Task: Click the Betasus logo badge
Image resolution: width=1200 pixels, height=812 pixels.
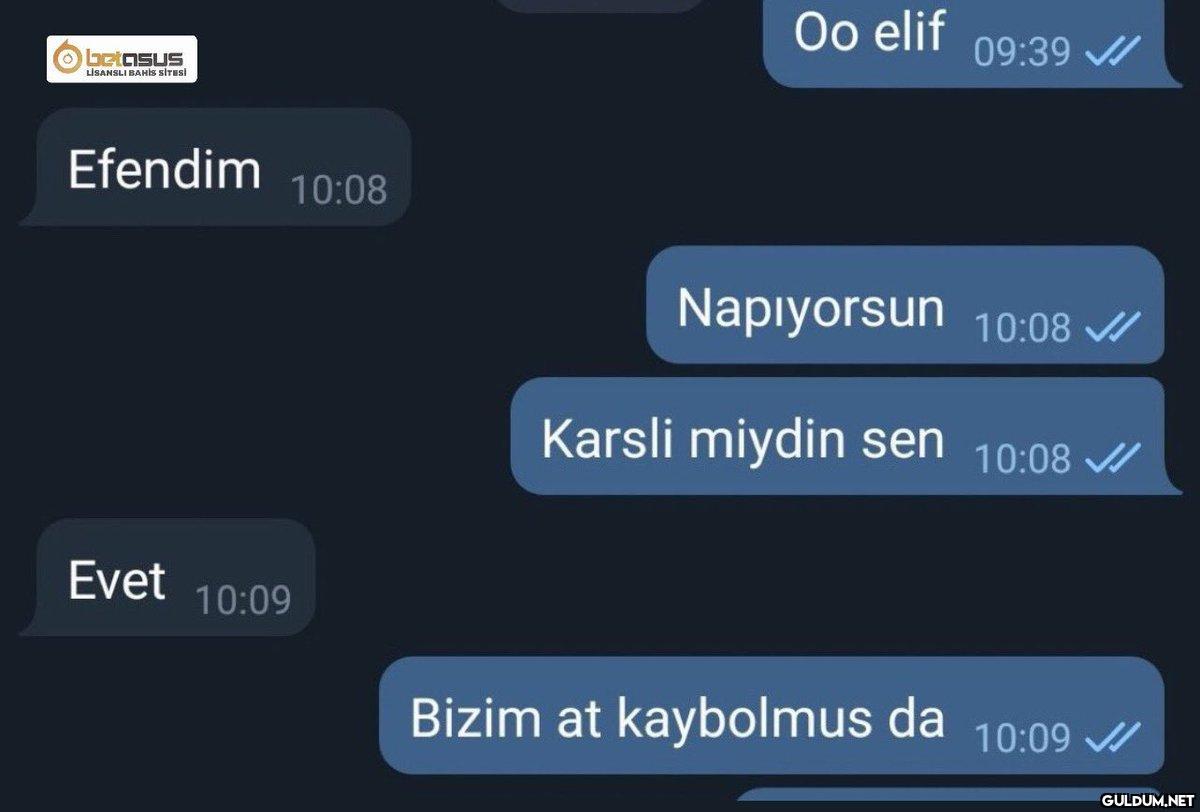Action: click(x=123, y=59)
